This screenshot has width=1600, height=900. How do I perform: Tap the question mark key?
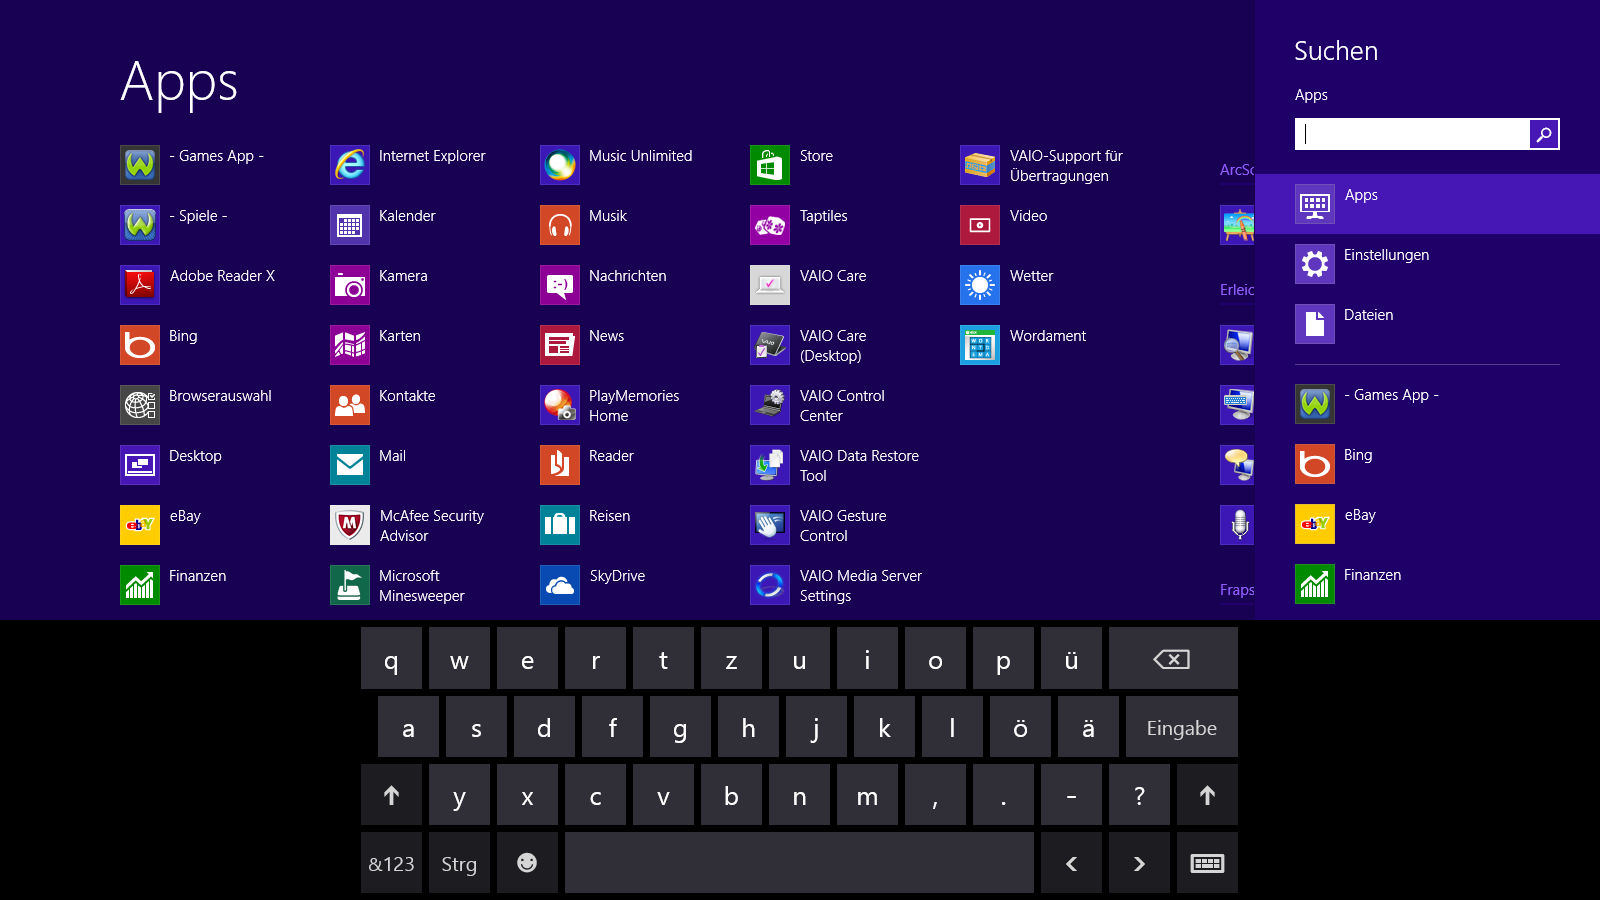(x=1139, y=795)
